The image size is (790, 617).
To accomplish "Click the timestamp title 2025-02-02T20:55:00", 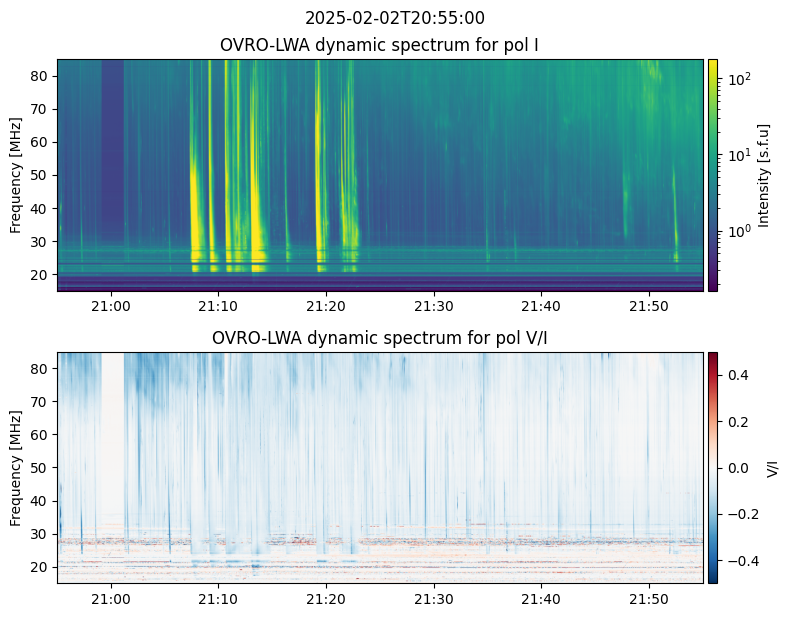I will tap(394, 18).
